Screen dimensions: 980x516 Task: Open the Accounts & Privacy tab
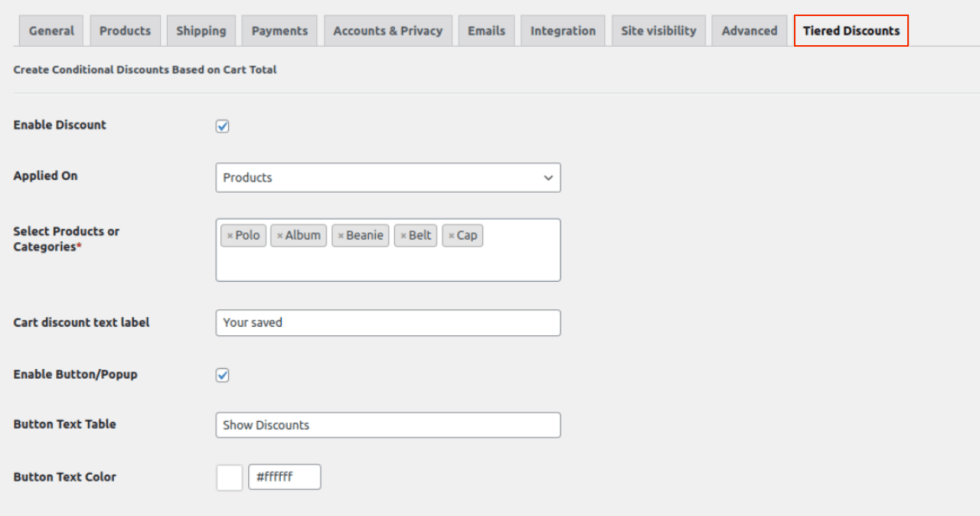click(x=388, y=31)
